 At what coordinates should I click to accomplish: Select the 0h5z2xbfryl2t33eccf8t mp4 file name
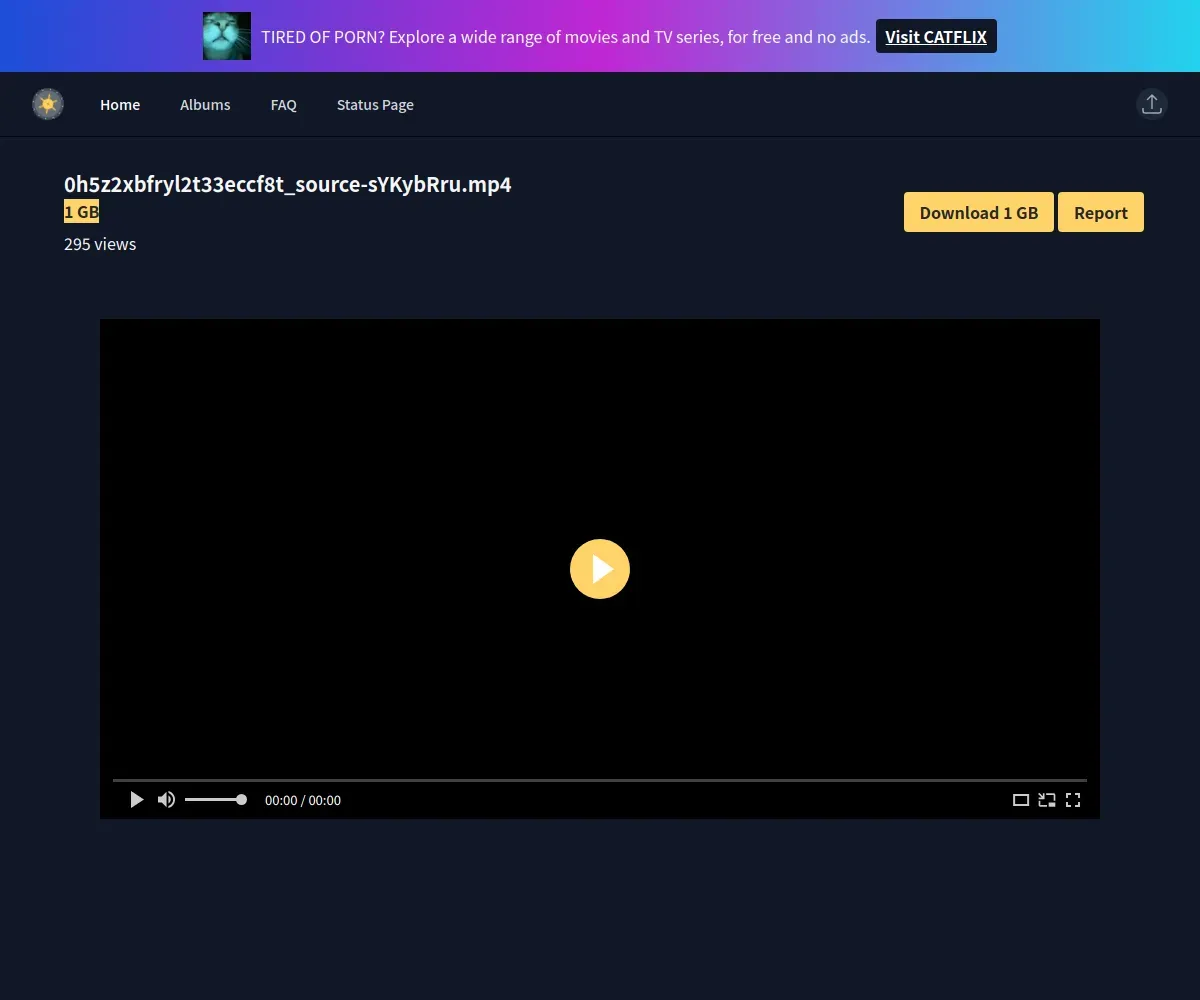(288, 185)
